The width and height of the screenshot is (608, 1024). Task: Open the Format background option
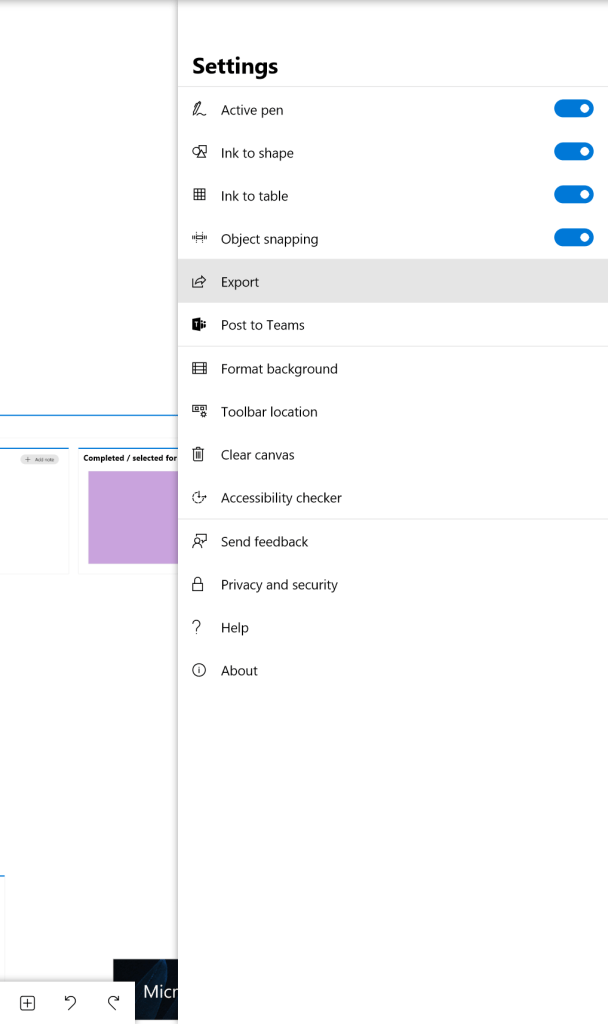pyautogui.click(x=279, y=369)
